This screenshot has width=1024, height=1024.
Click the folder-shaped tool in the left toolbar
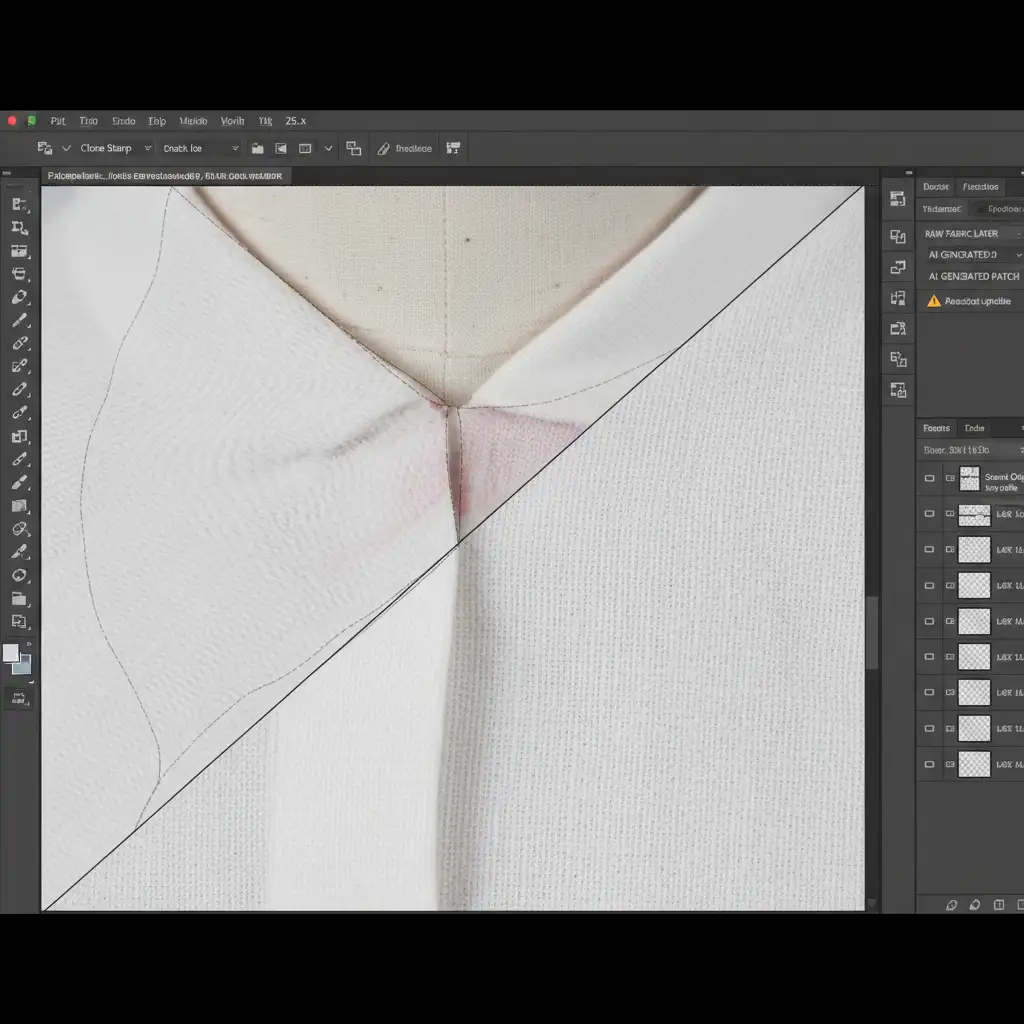[19, 599]
